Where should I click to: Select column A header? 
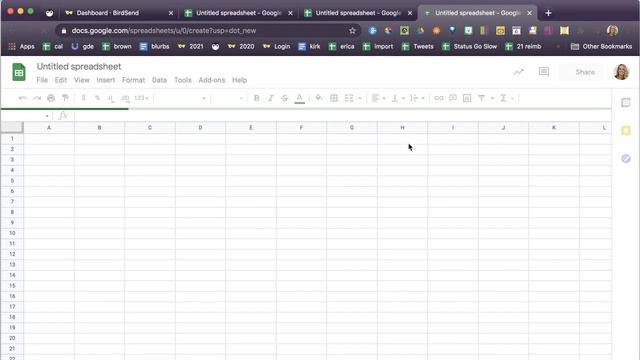click(x=49, y=128)
